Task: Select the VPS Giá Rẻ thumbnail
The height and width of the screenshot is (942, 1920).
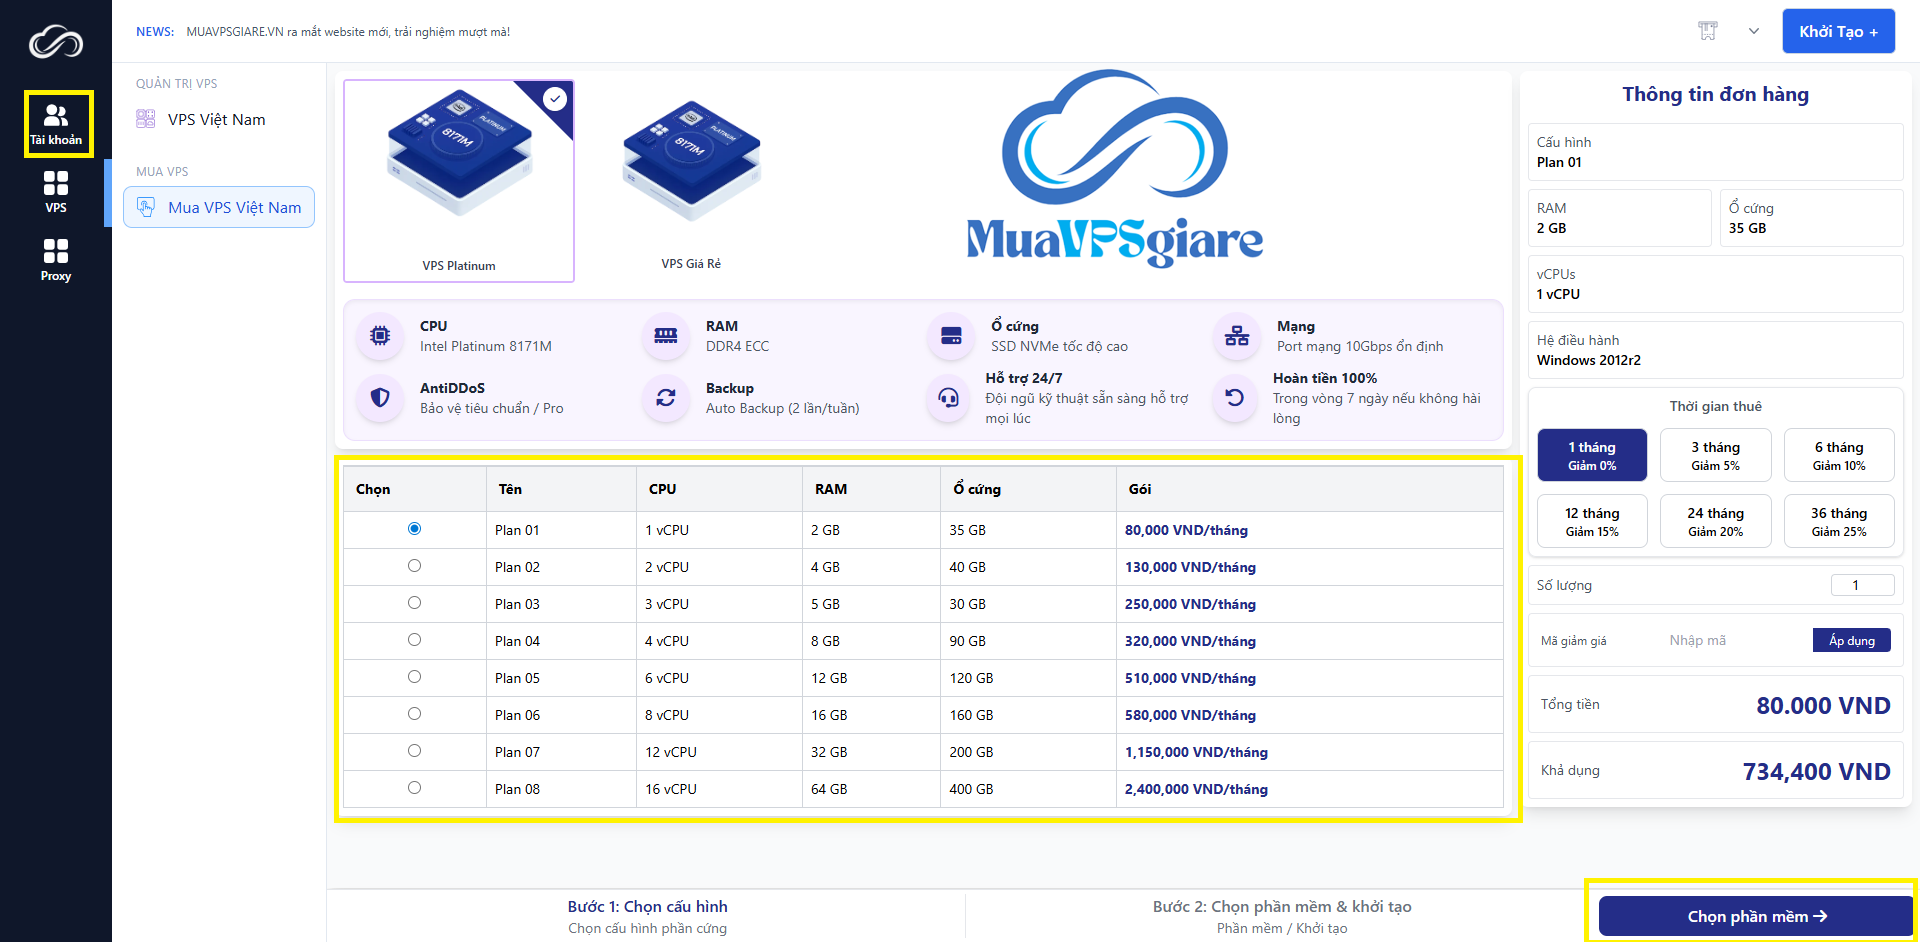Action: coord(691,182)
